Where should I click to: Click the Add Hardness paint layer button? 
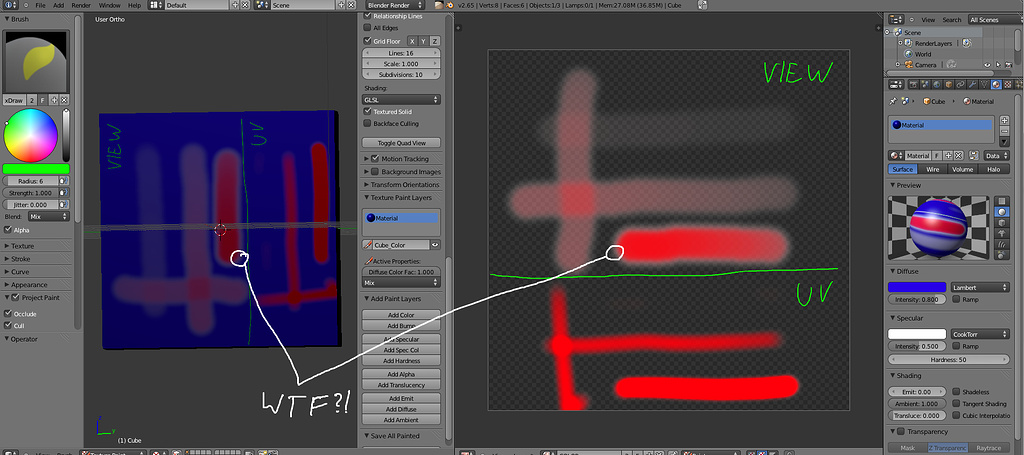tap(401, 360)
